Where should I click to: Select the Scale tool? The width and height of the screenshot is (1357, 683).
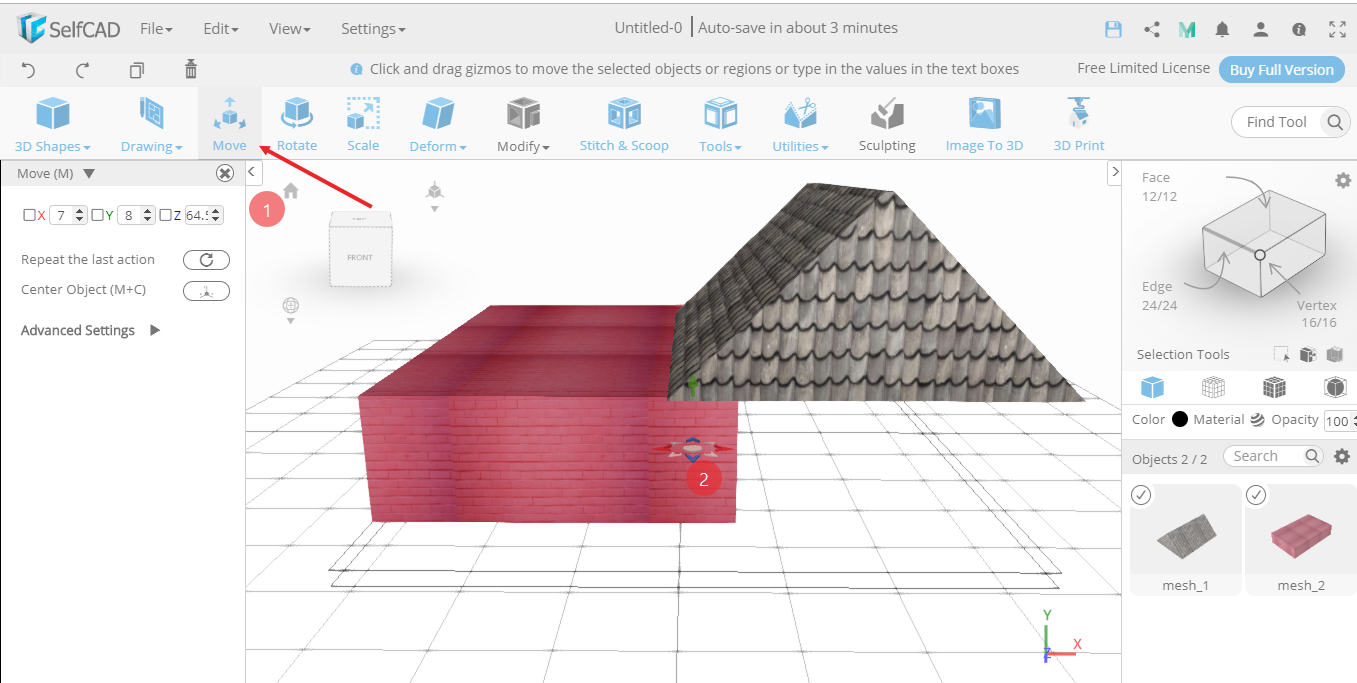(362, 123)
